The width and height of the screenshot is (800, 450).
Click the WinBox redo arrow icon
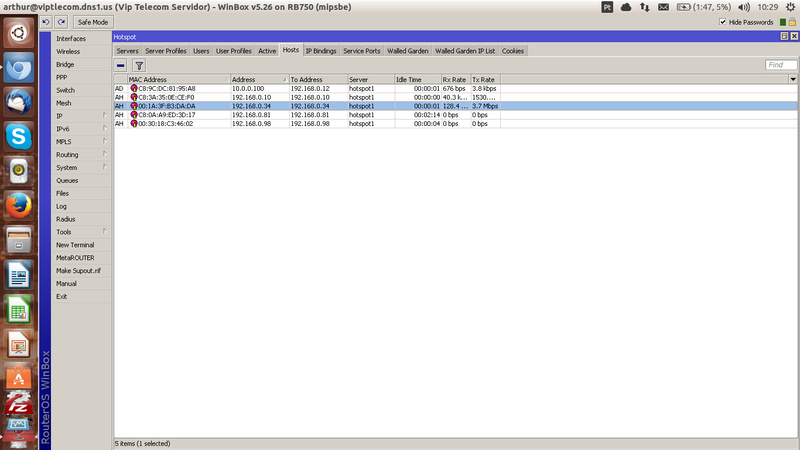pyautogui.click(x=61, y=22)
